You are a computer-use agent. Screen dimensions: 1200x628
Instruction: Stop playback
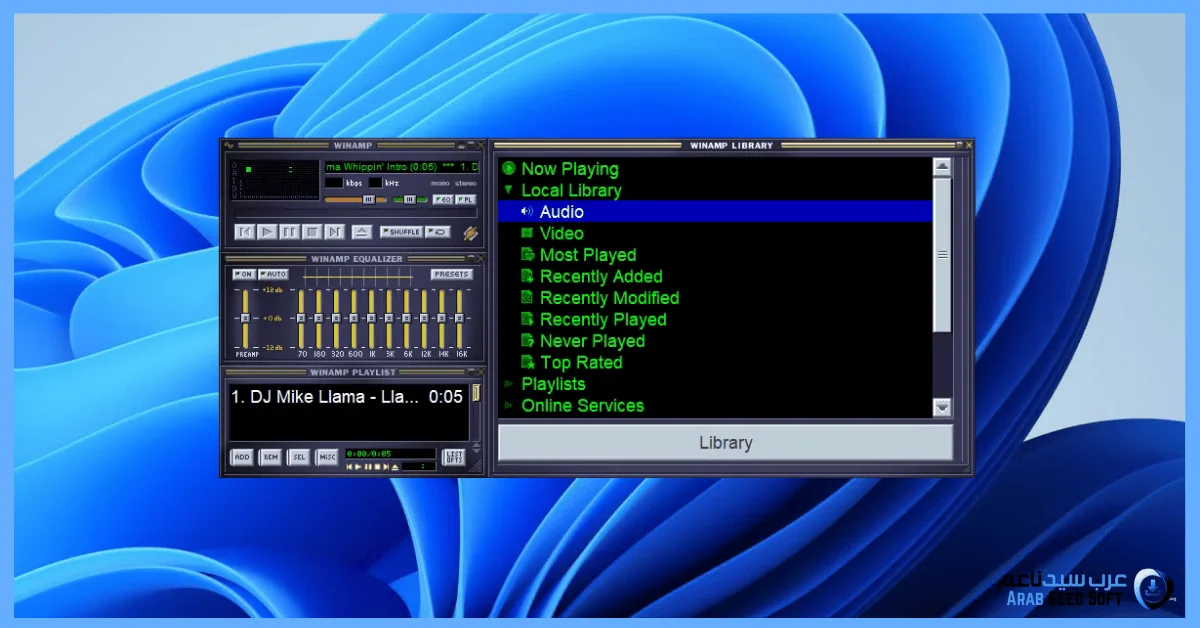[312, 232]
